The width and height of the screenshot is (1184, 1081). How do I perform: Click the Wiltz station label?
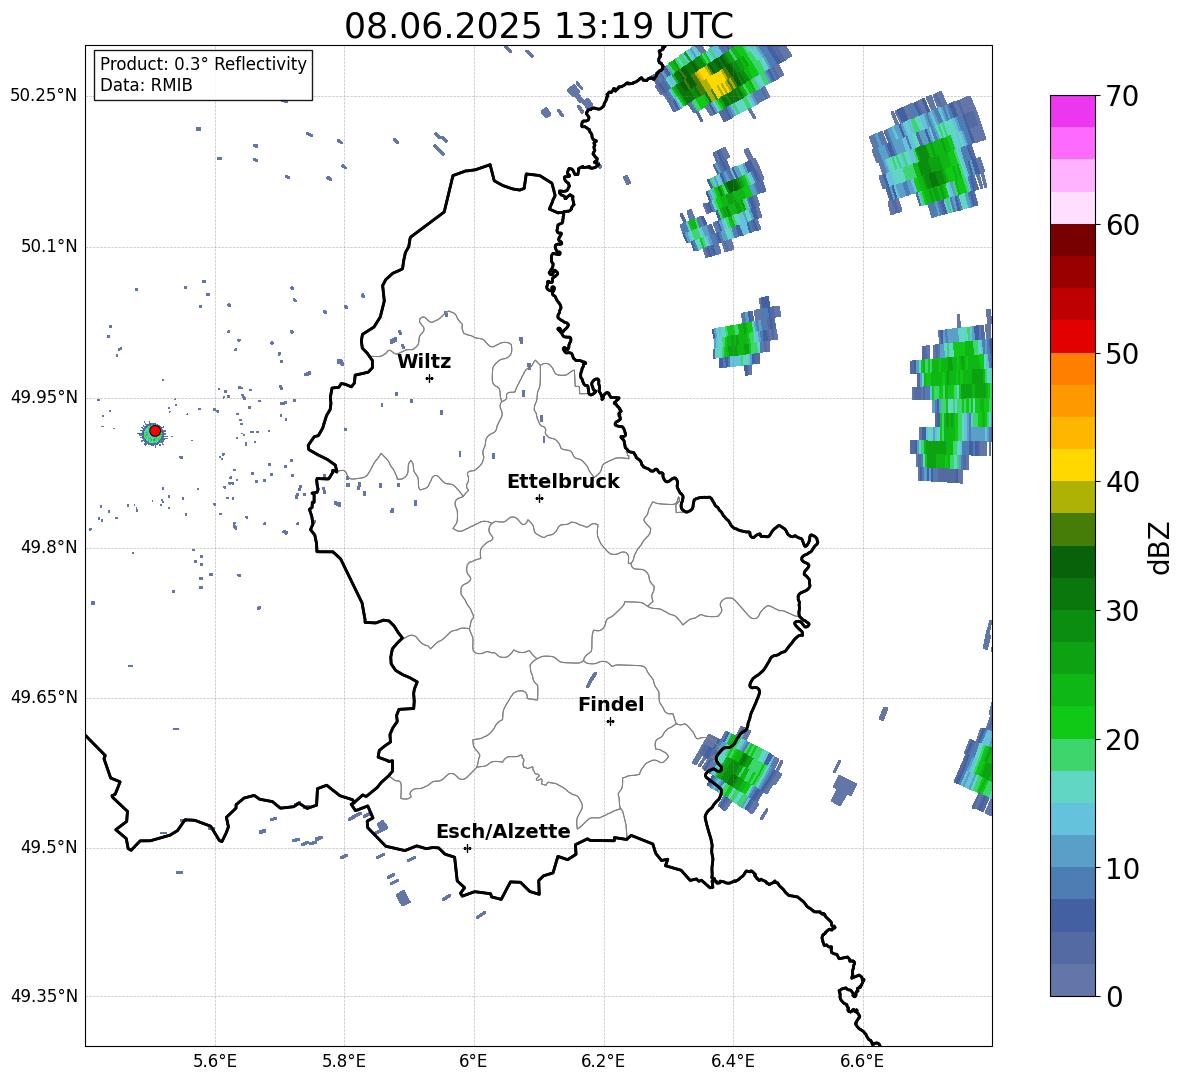pyautogui.click(x=424, y=362)
